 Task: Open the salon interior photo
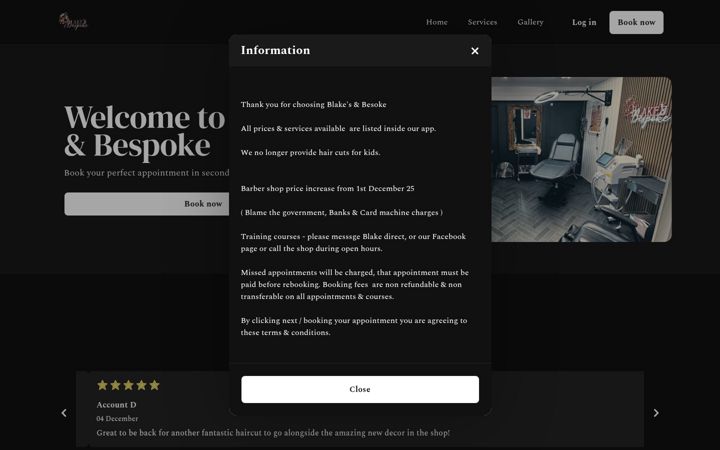click(581, 159)
